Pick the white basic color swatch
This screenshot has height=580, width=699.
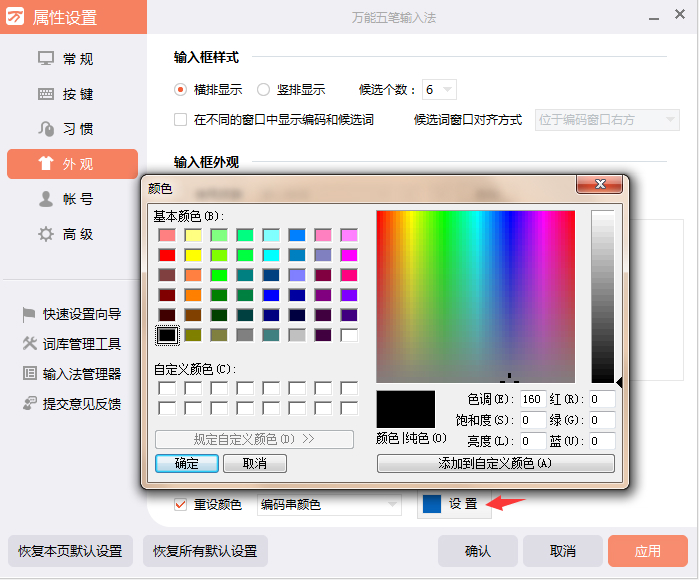(349, 335)
